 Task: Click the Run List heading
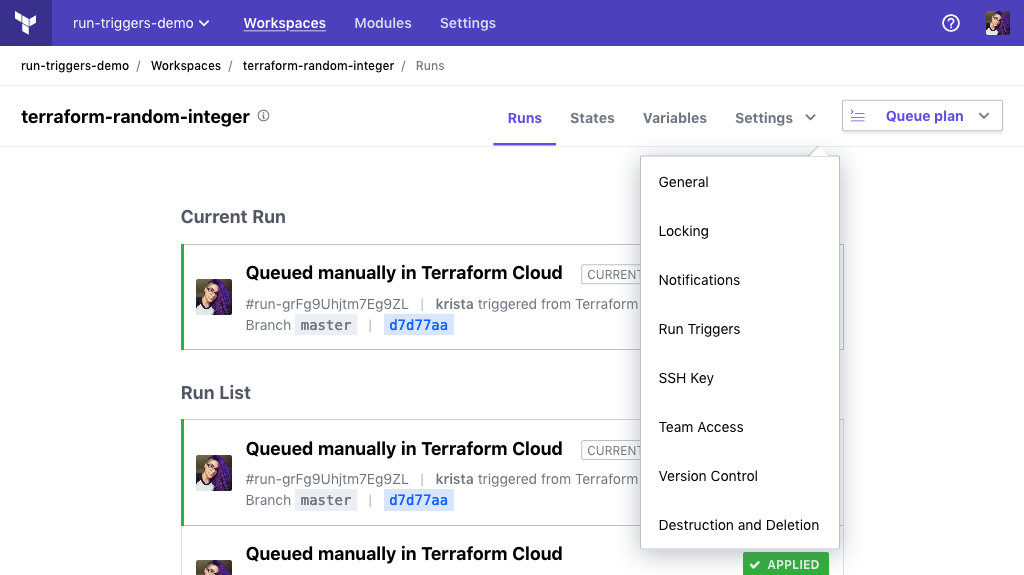(x=216, y=393)
